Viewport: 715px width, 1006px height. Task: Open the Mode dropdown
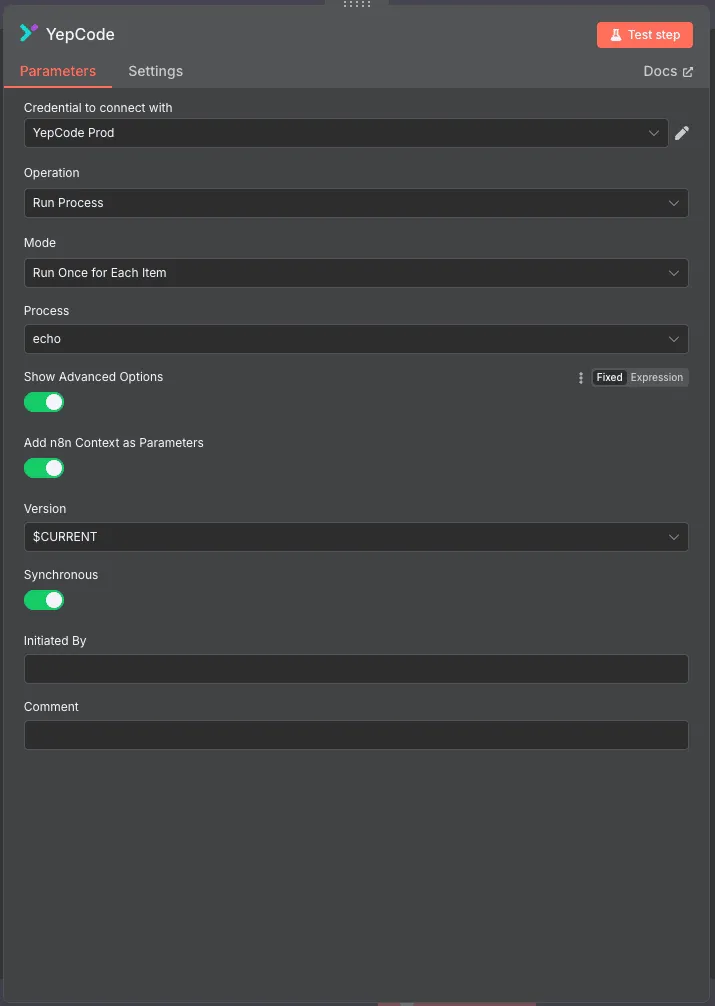[x=356, y=273]
